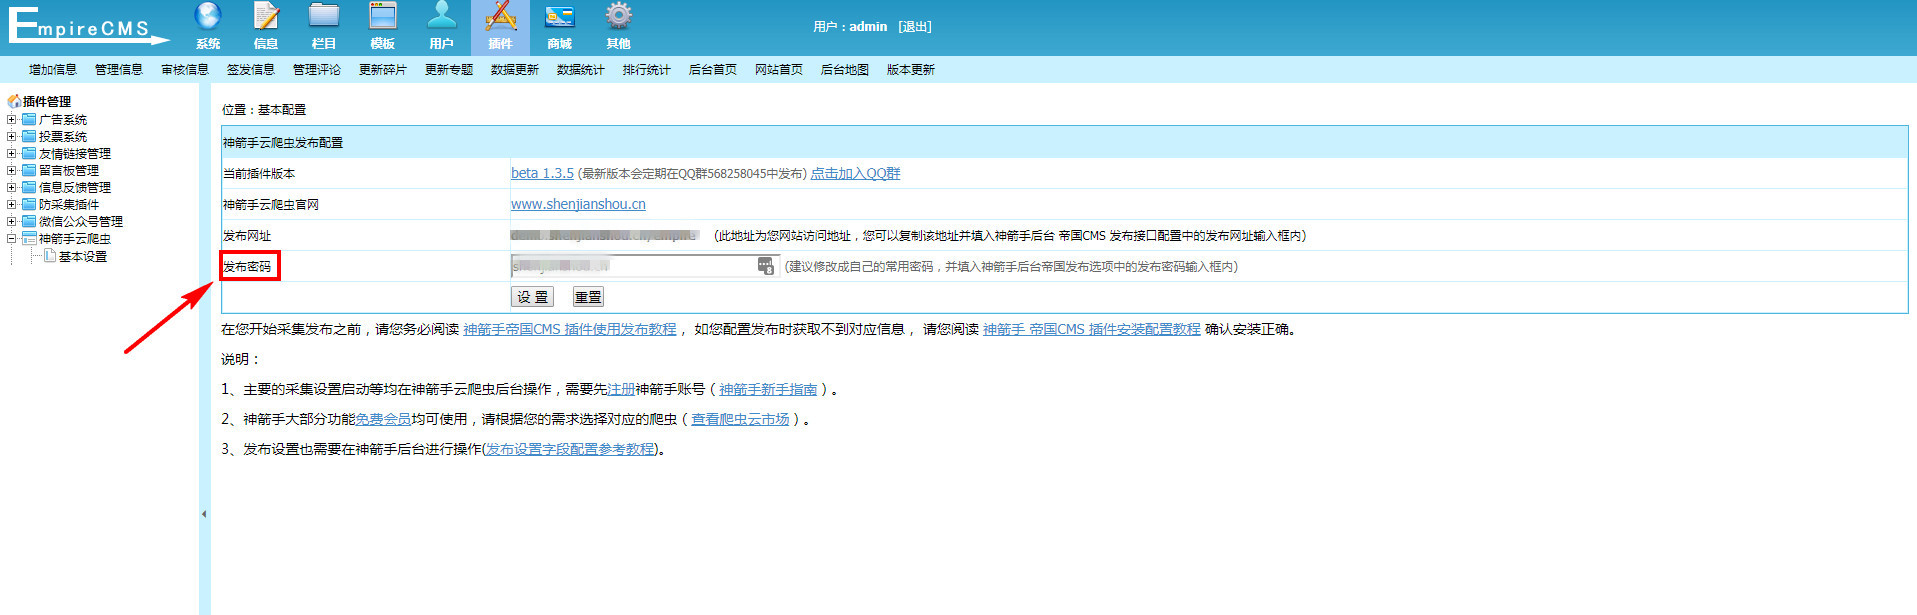Open 数据更新 in the submenu
This screenshot has width=1917, height=615.
[515, 70]
